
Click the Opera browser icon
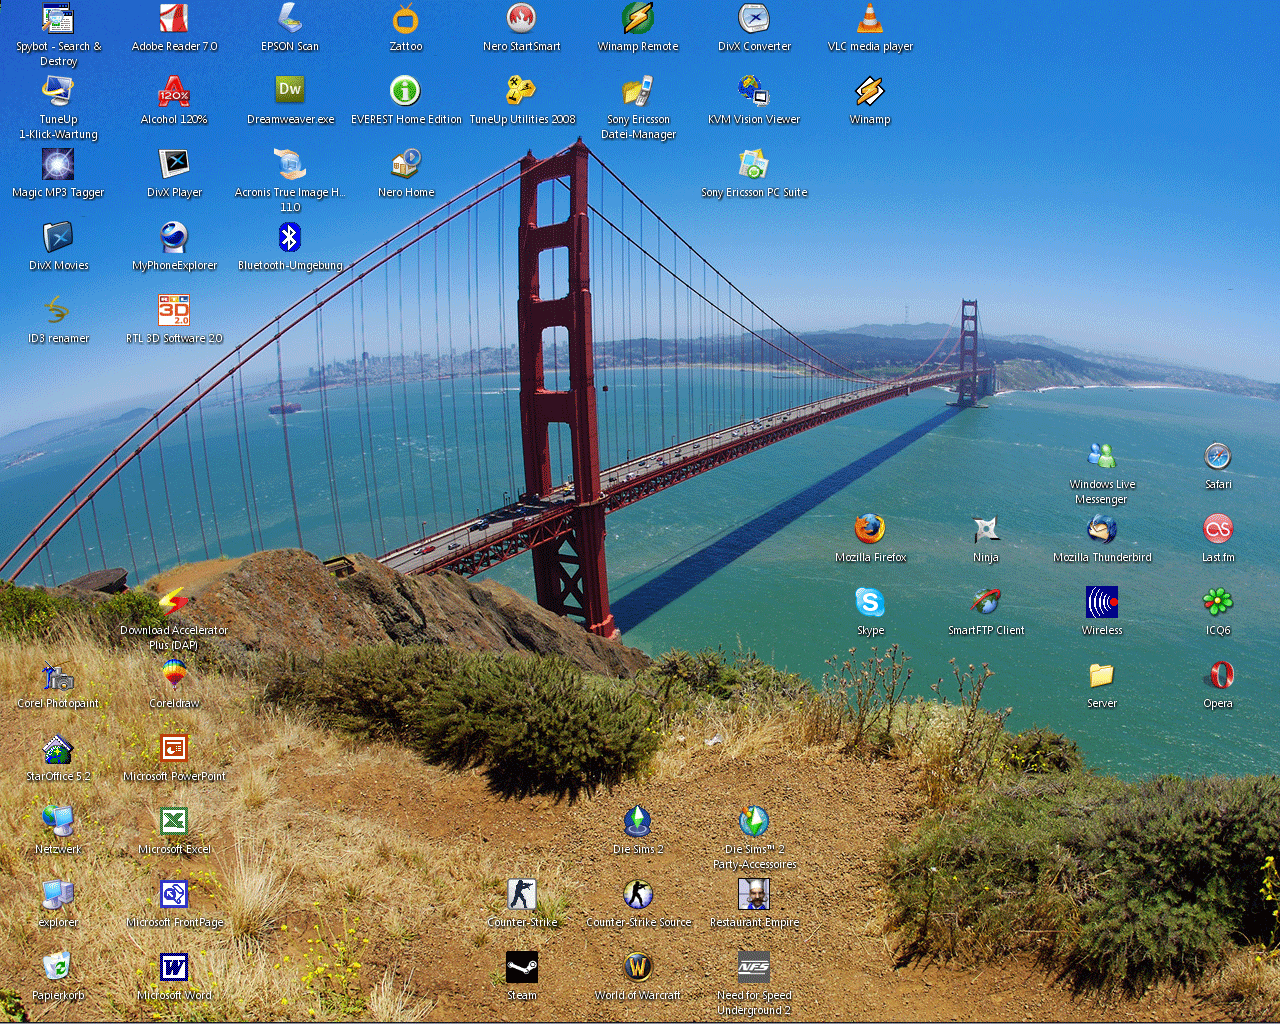[1218, 675]
